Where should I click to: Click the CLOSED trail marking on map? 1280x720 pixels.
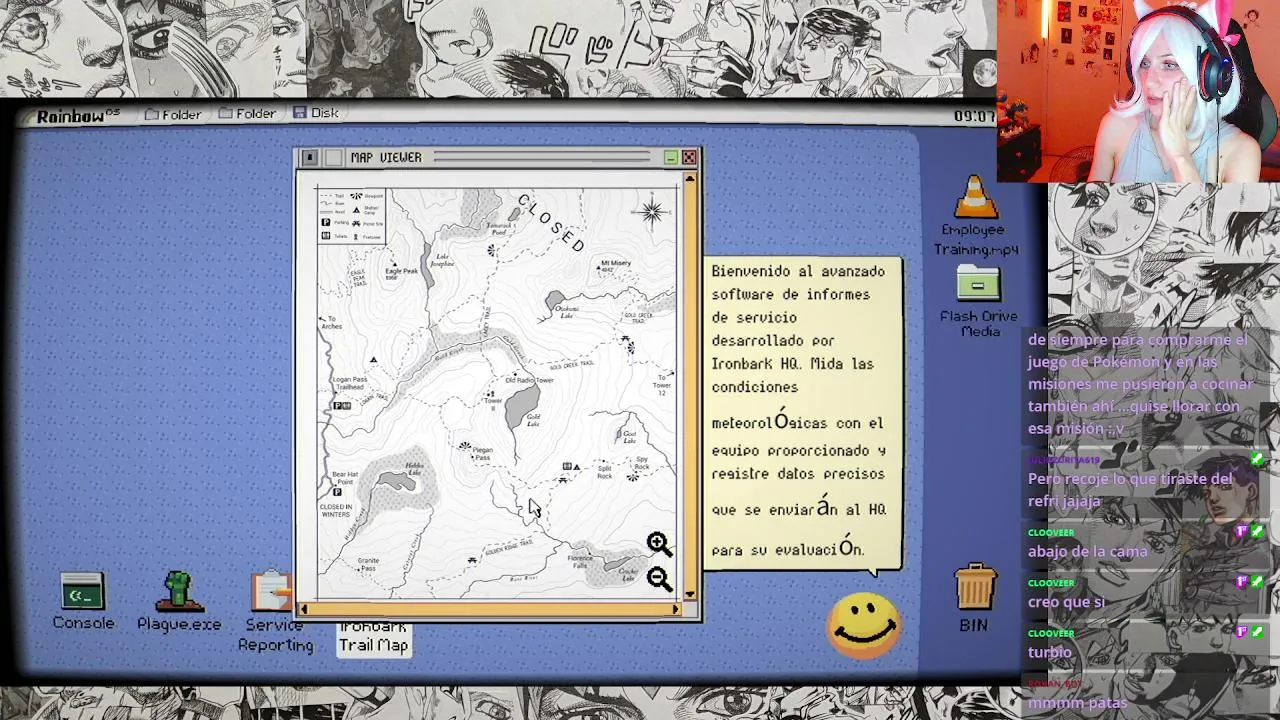[551, 223]
